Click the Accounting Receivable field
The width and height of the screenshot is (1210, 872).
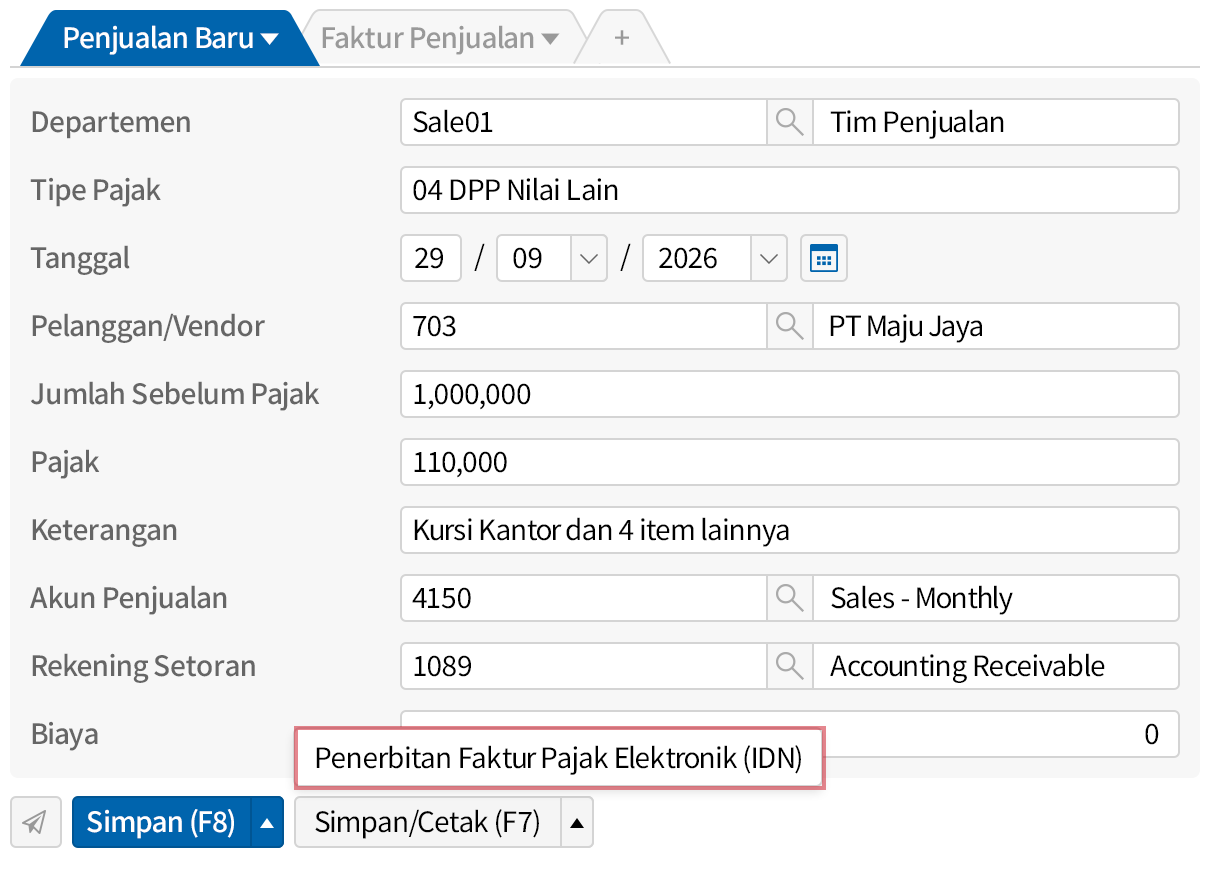(996, 666)
